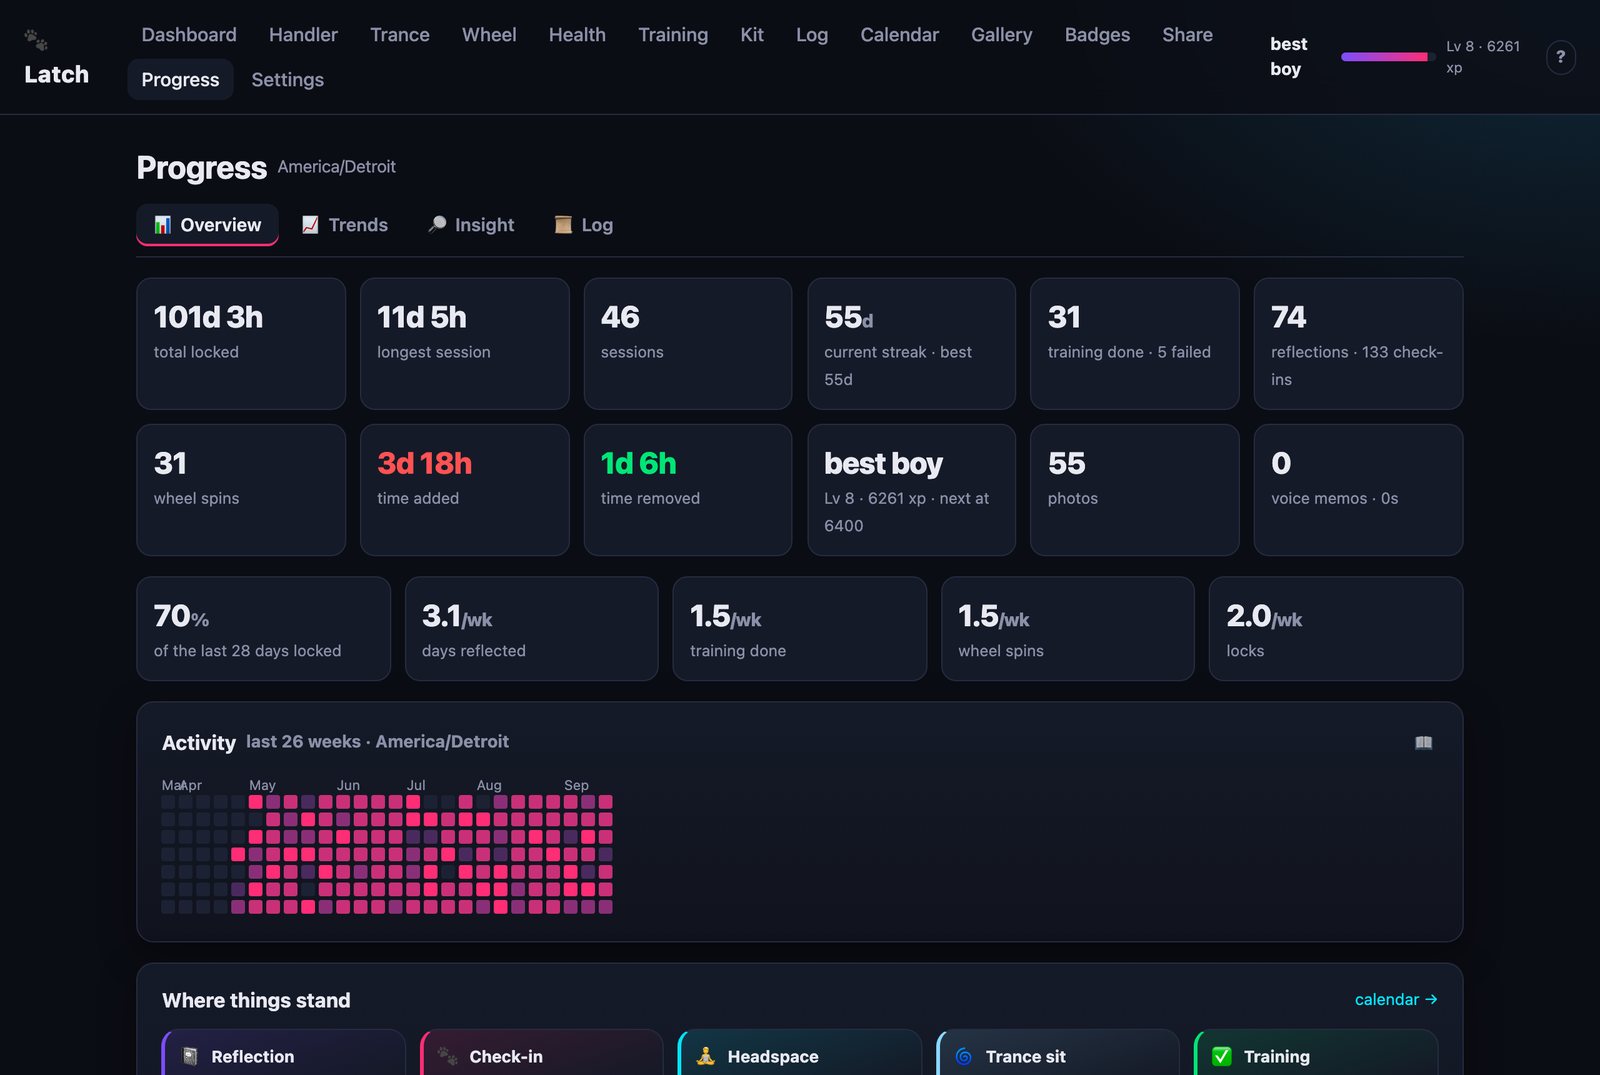Click the Trance sit spiral icon
Viewport: 1600px width, 1075px height.
click(963, 1056)
